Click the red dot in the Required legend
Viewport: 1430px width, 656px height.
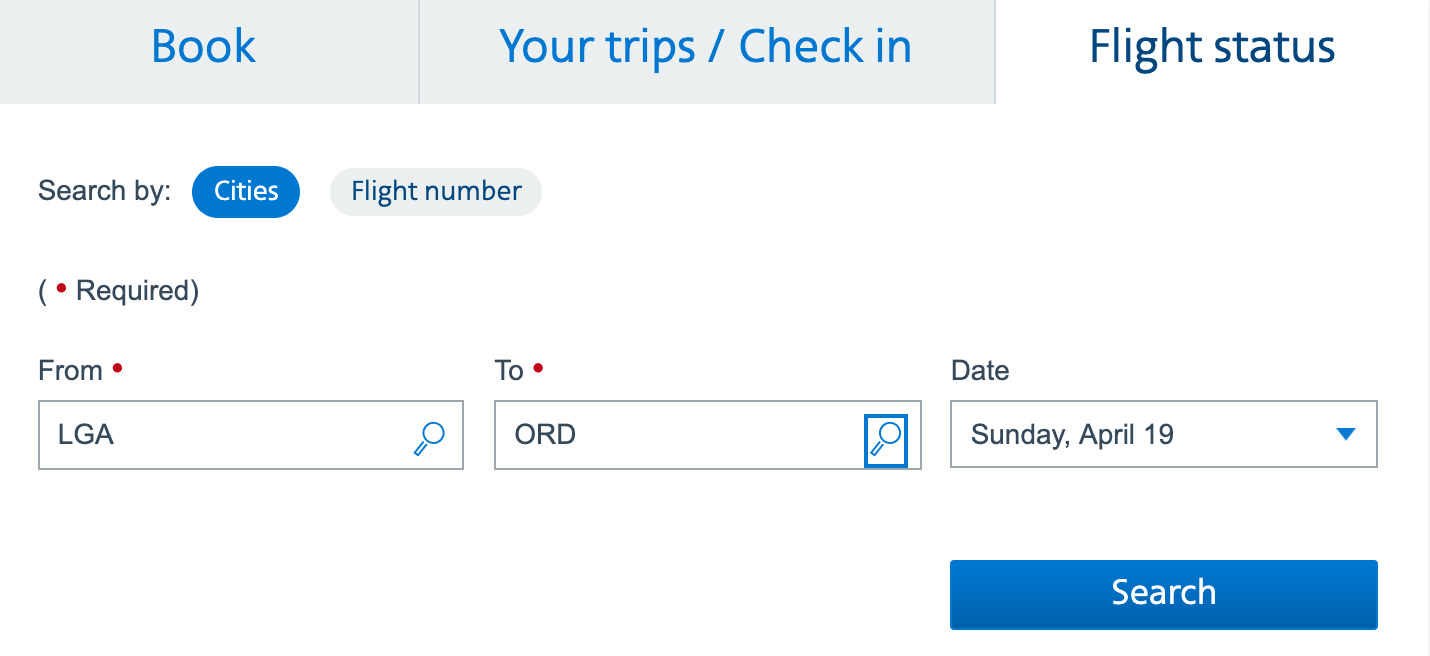click(x=63, y=287)
